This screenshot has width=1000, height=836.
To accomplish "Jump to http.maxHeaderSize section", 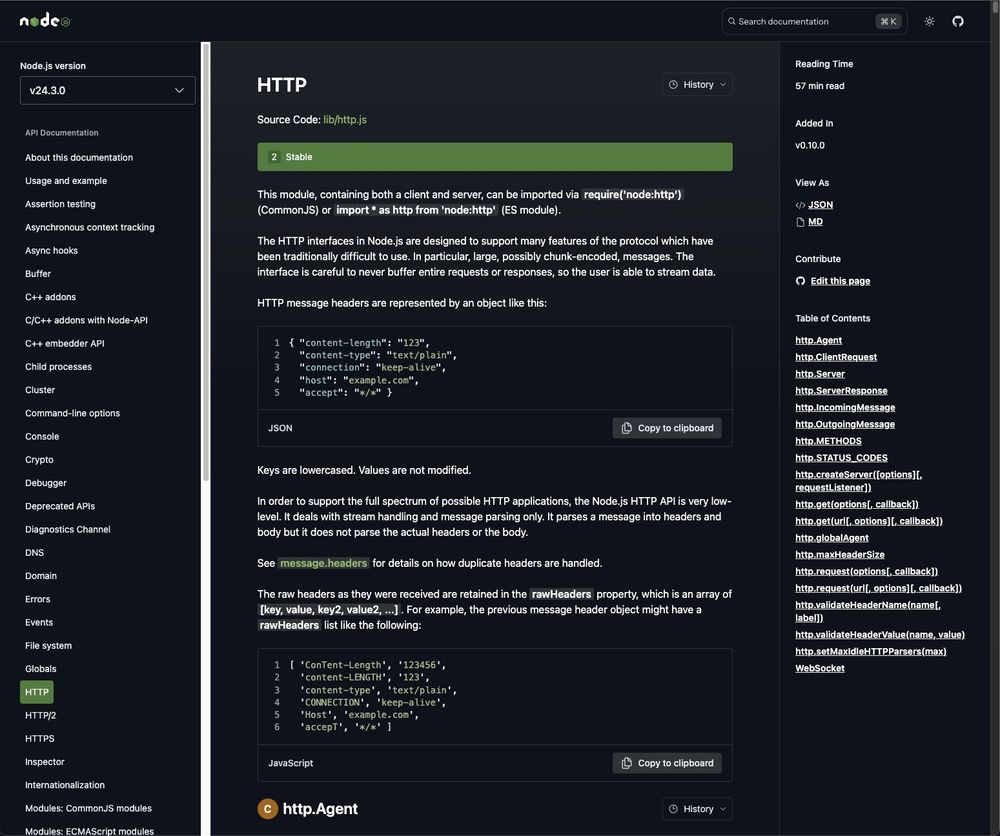I will coord(840,555).
